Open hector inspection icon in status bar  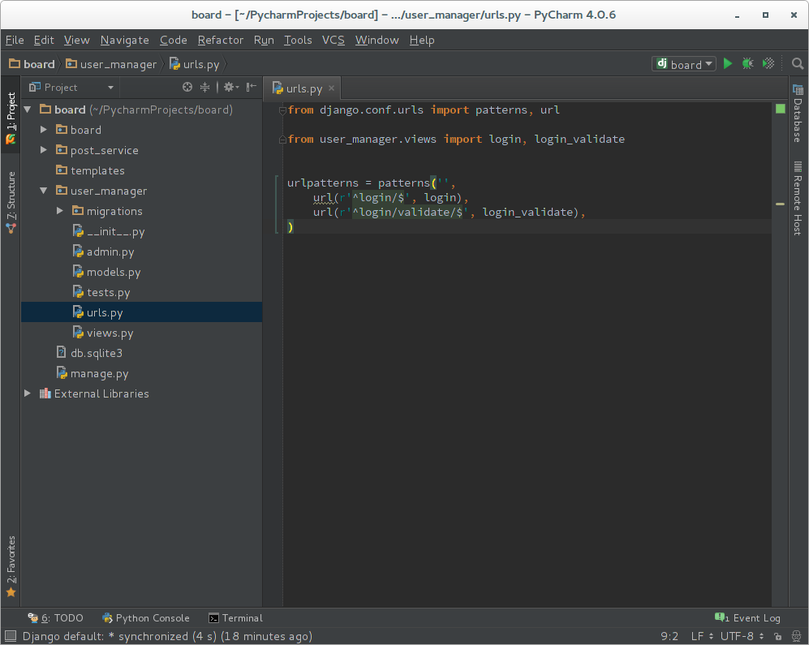[x=796, y=636]
